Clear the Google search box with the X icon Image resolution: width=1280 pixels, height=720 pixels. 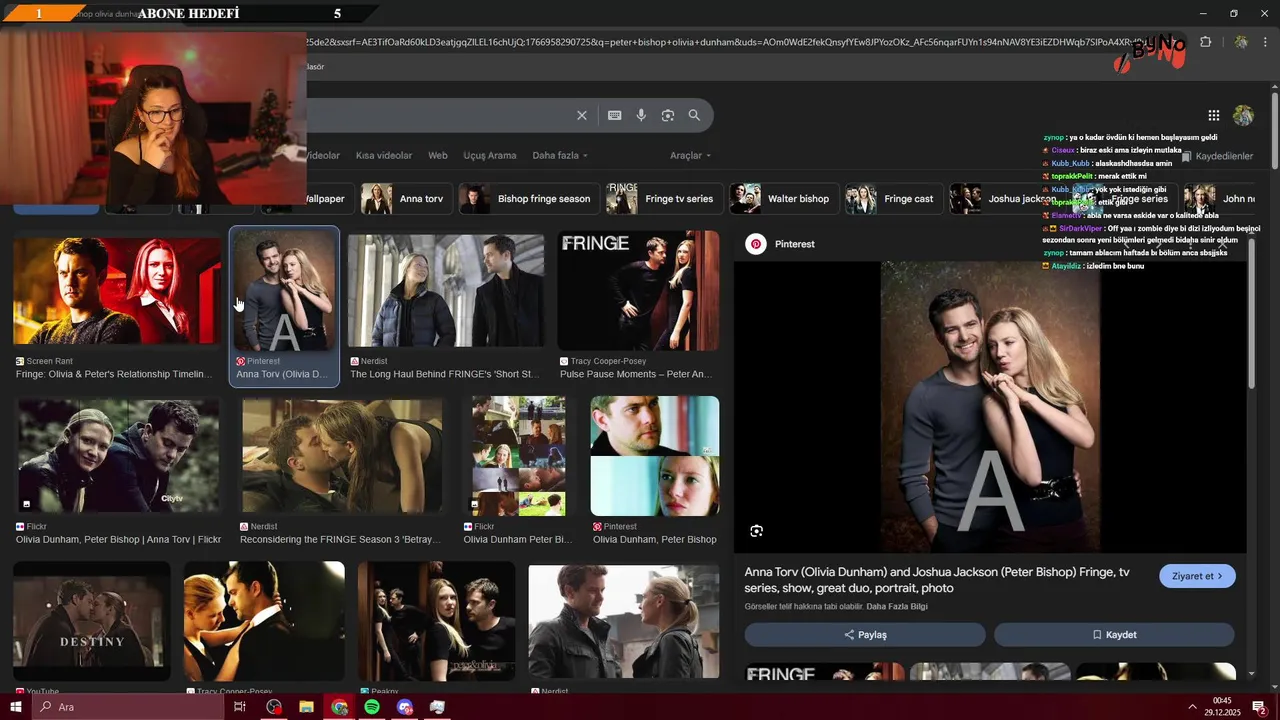(x=582, y=116)
